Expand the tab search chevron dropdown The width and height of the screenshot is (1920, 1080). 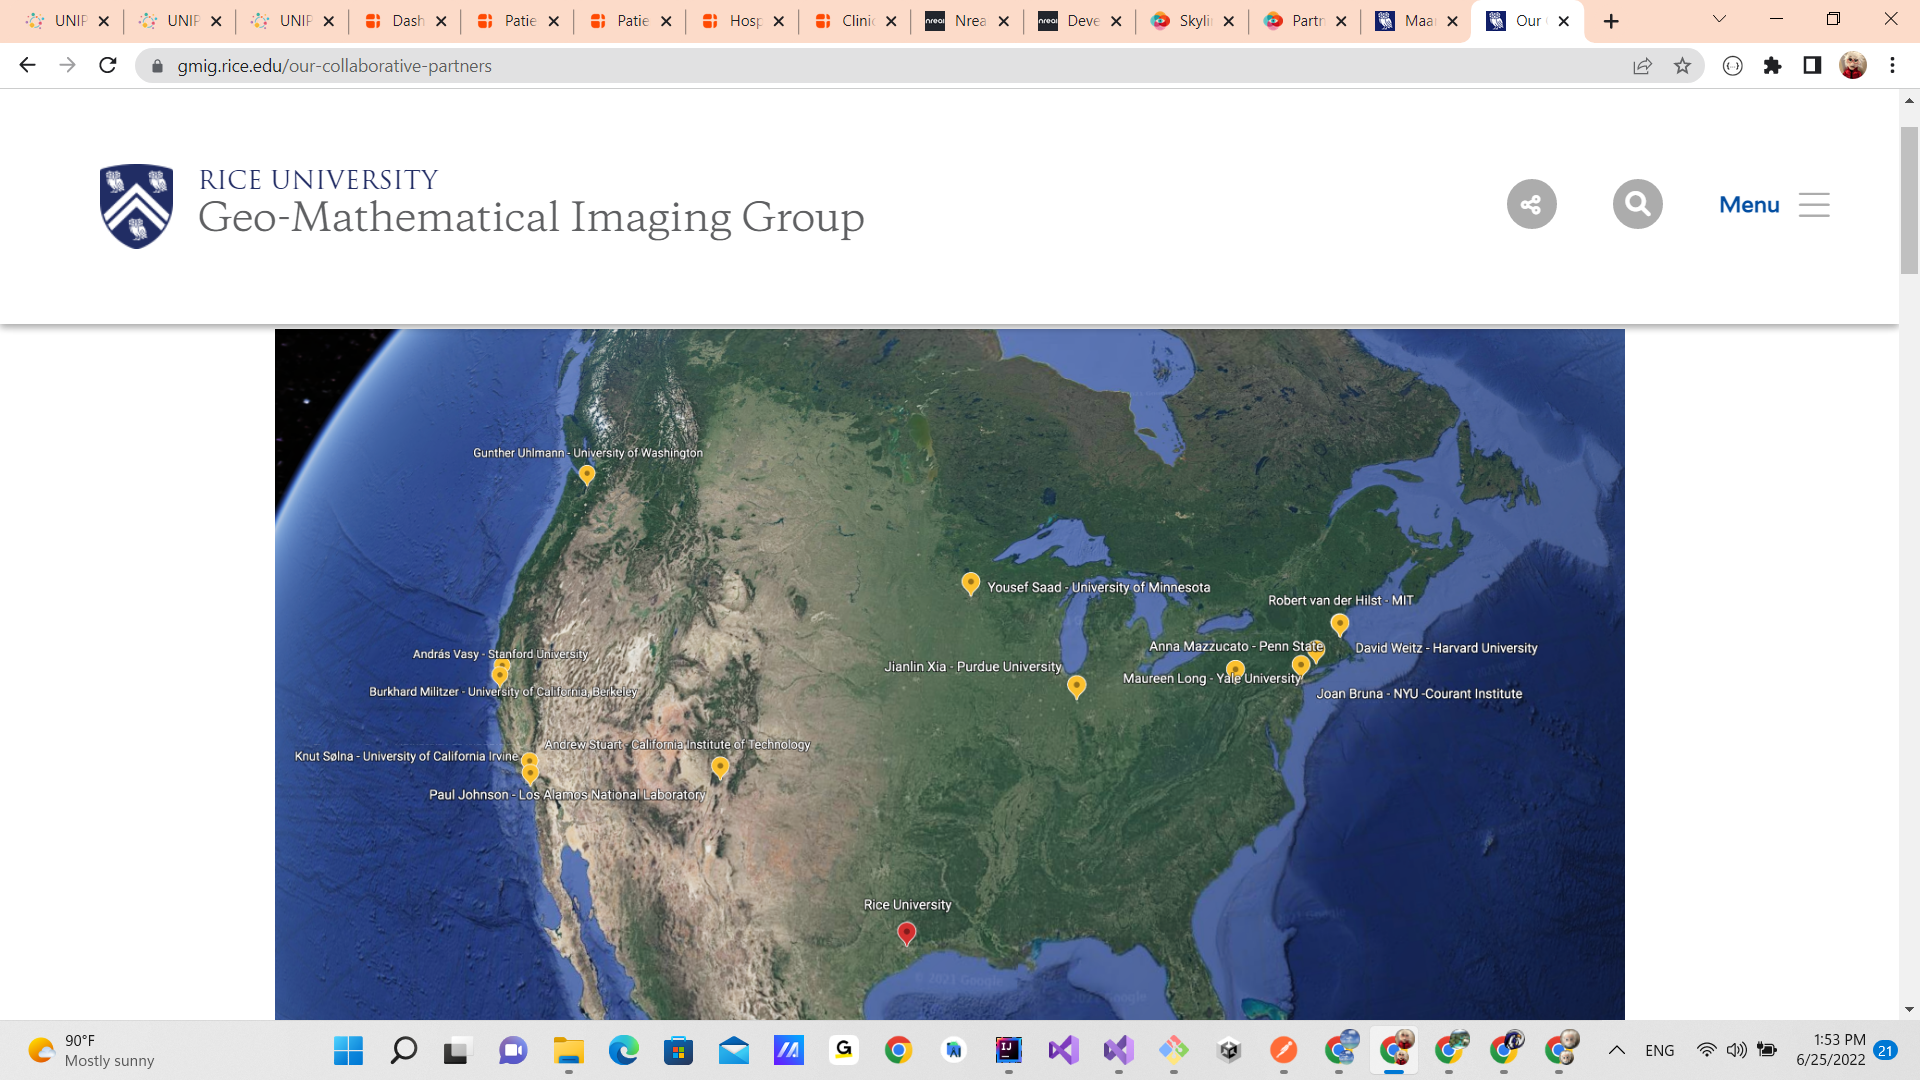1719,20
